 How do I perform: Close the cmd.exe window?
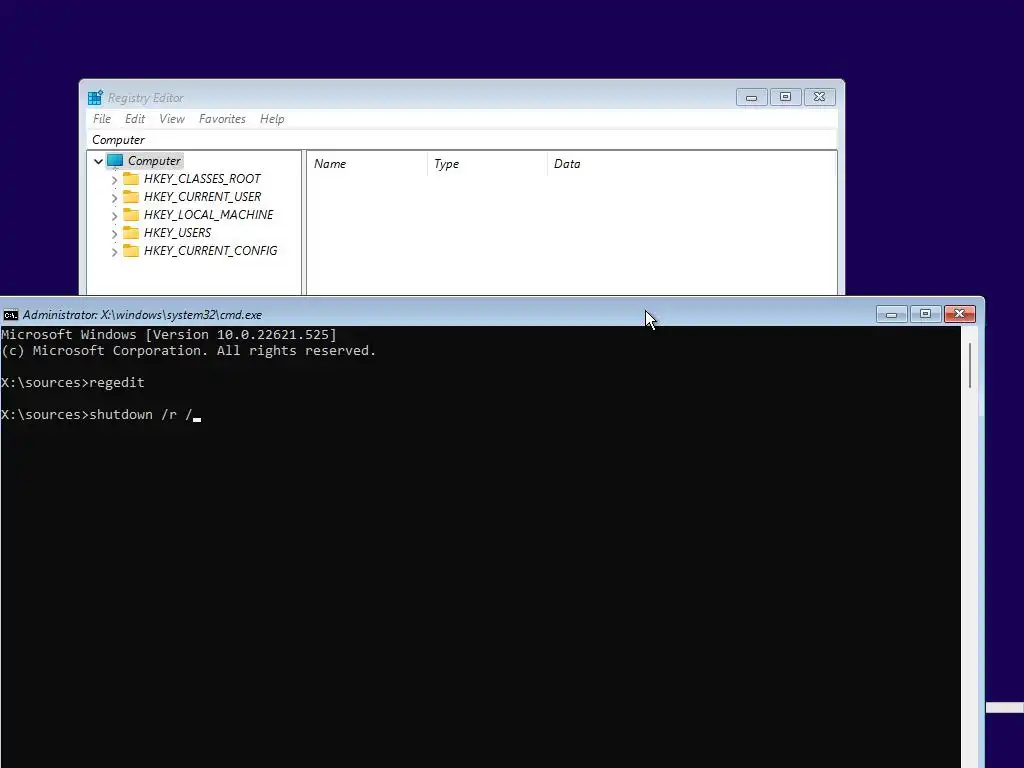pos(959,314)
